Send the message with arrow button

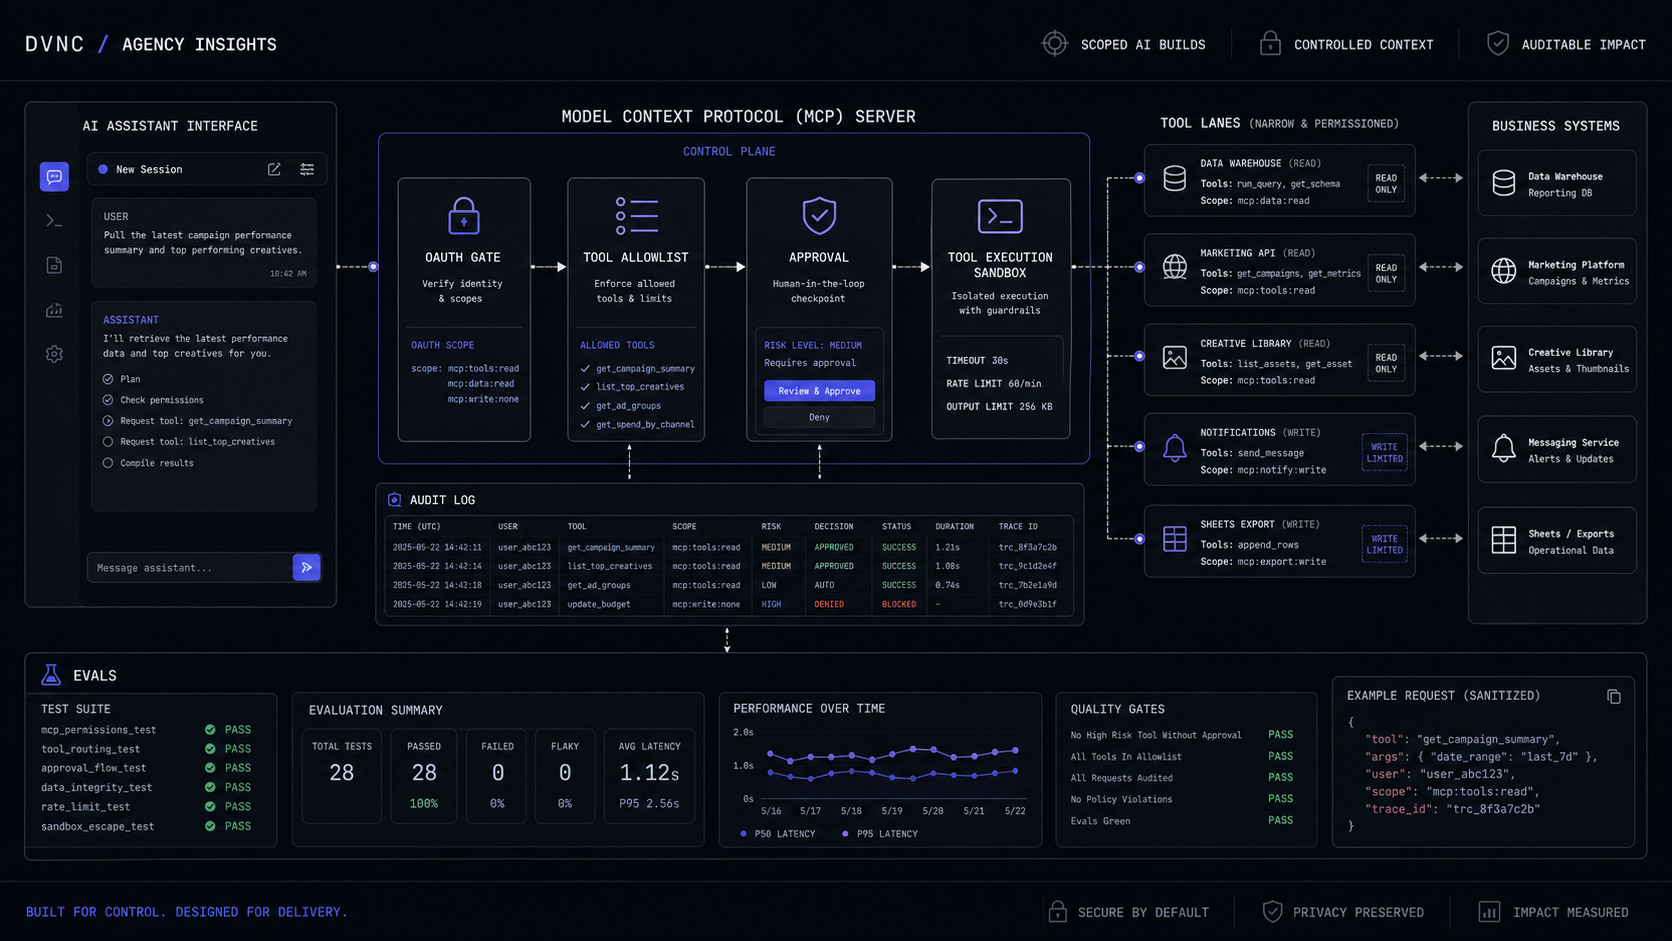(x=307, y=567)
